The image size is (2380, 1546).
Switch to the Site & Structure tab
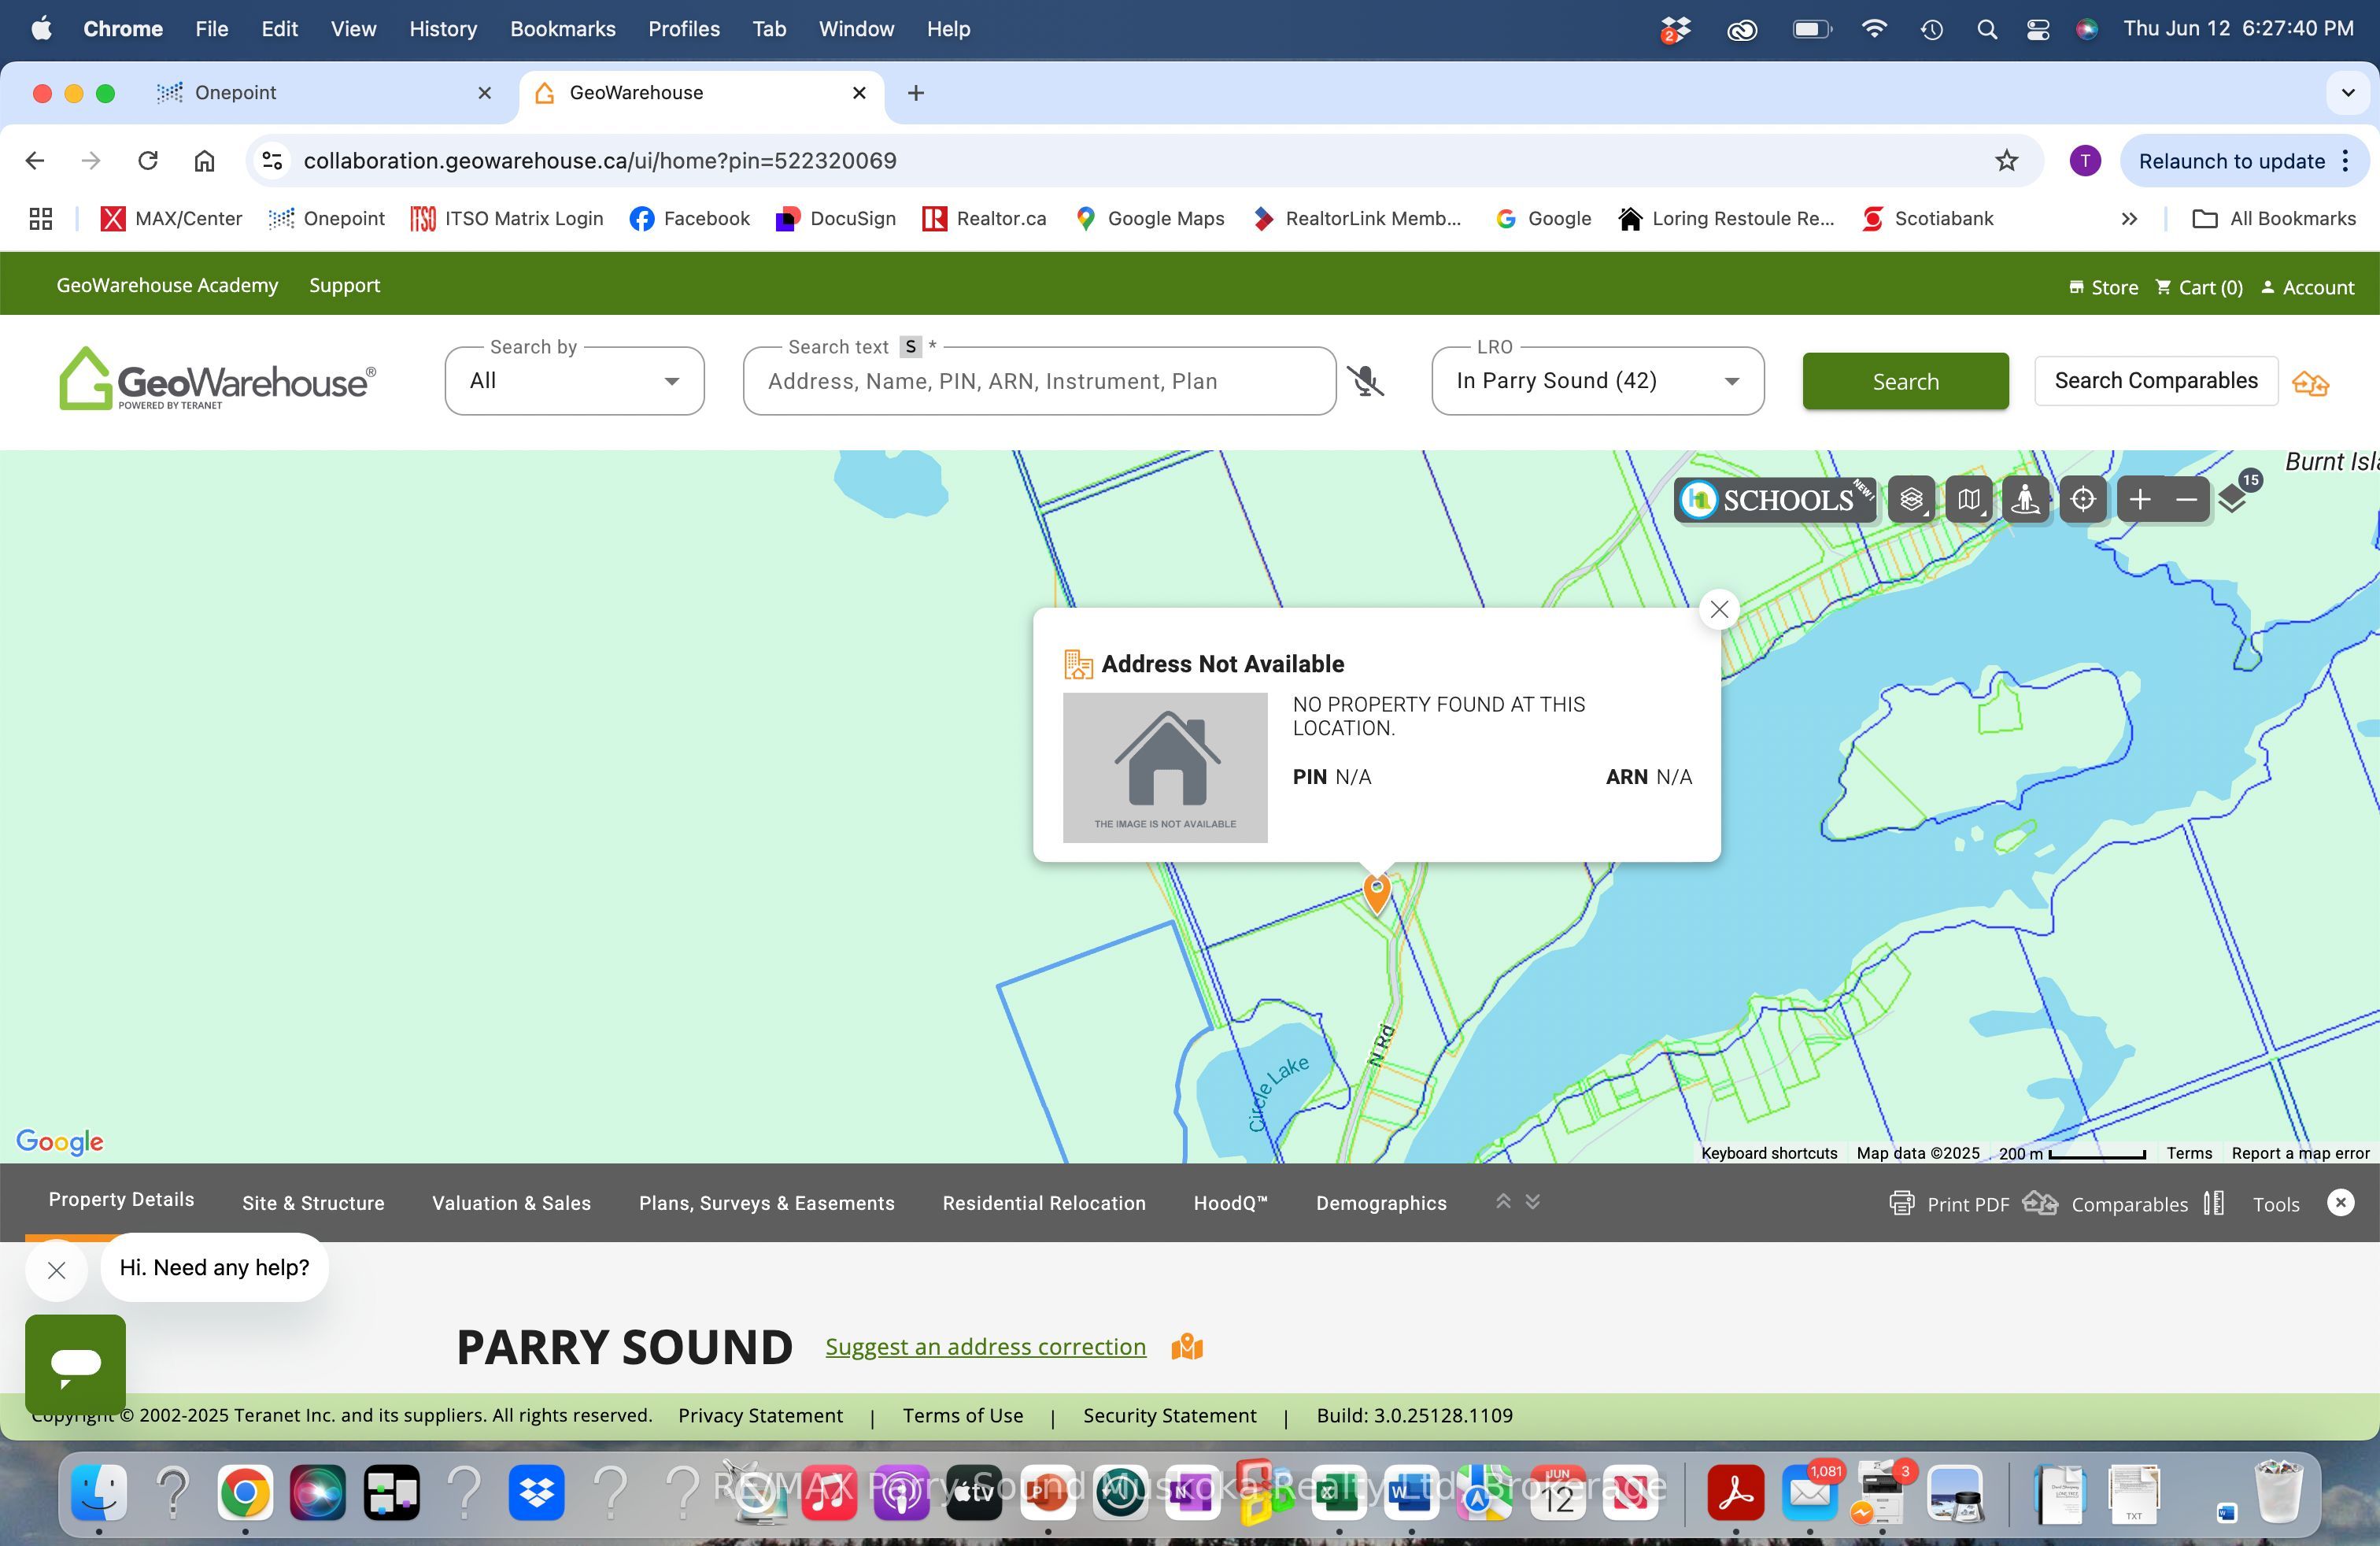(313, 1203)
